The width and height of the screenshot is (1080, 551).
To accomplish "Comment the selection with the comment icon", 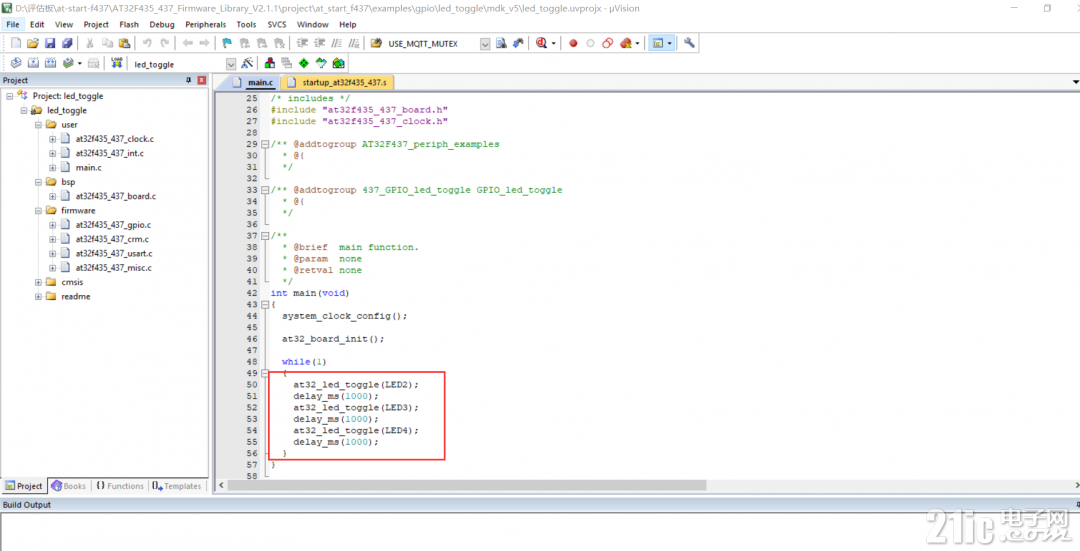I will click(x=336, y=43).
